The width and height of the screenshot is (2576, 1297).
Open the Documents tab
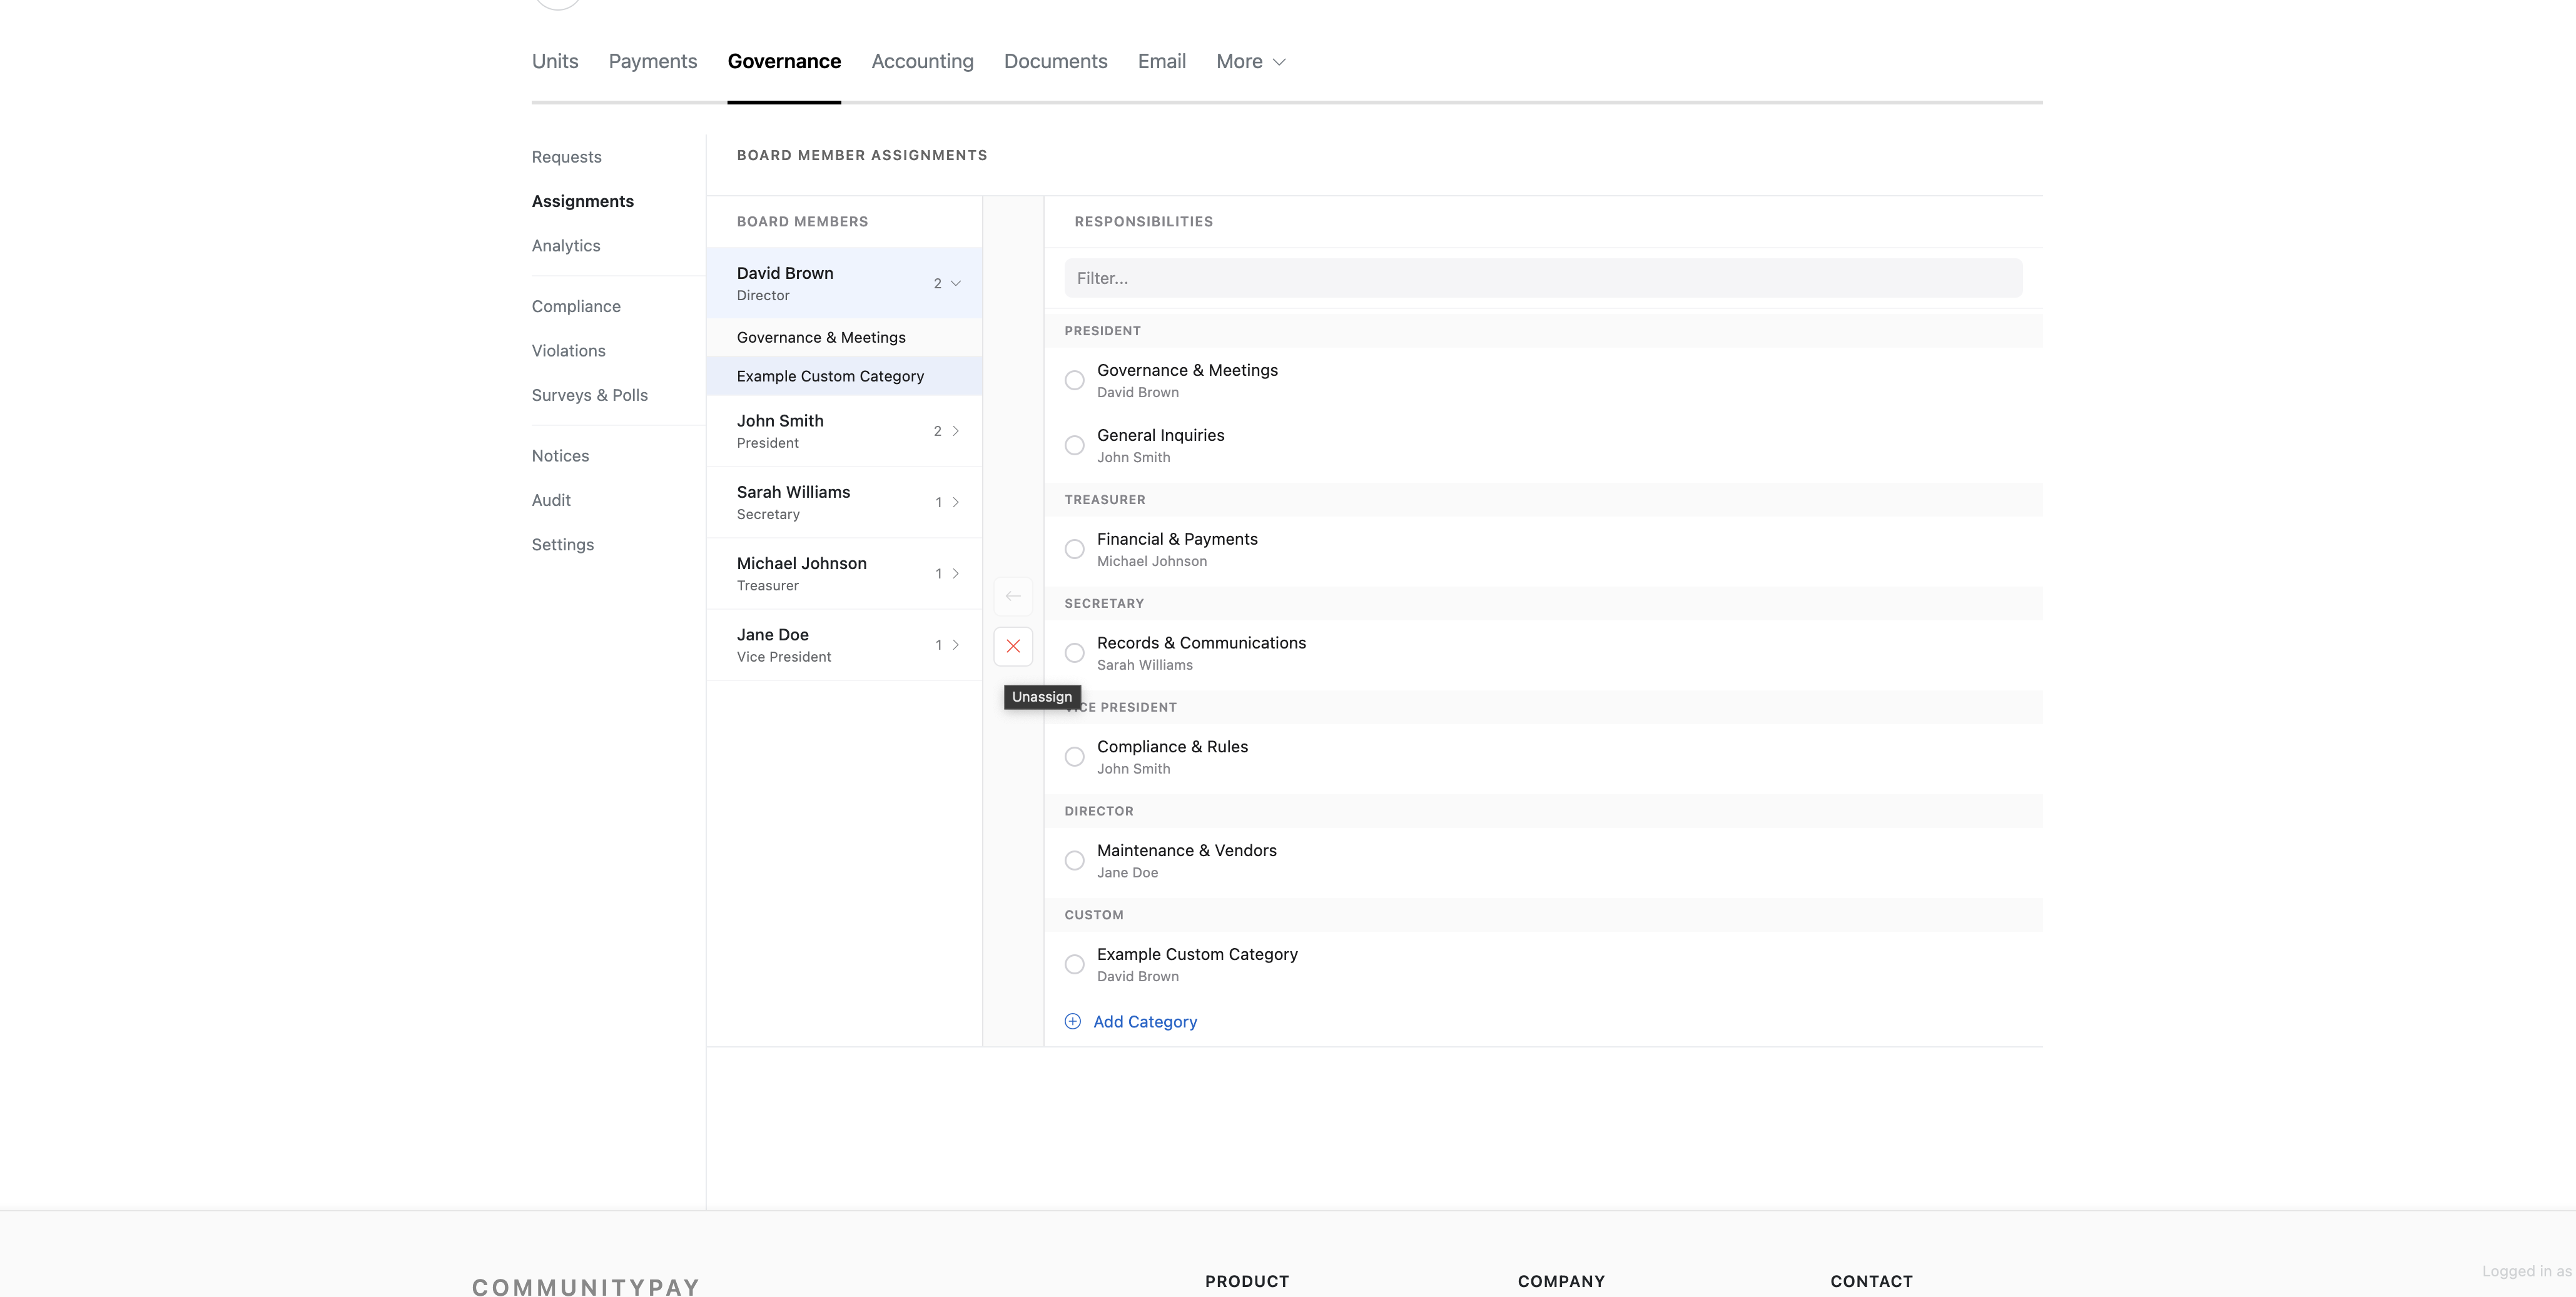click(1055, 61)
